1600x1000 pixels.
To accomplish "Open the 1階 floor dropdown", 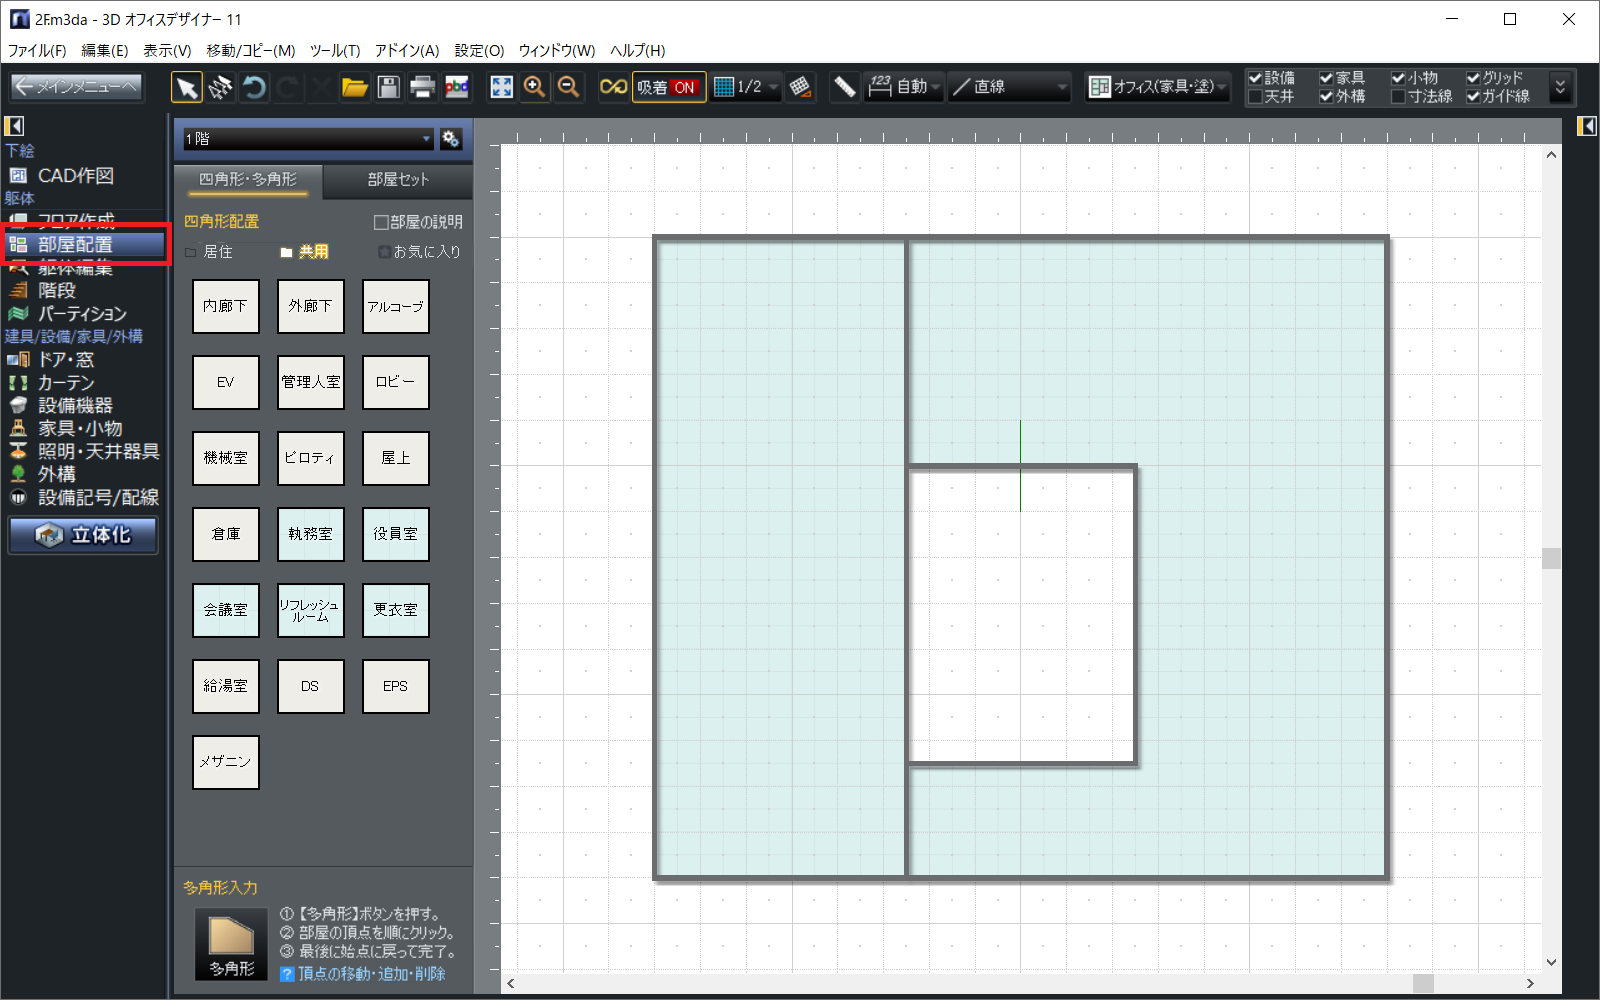I will click(x=308, y=139).
